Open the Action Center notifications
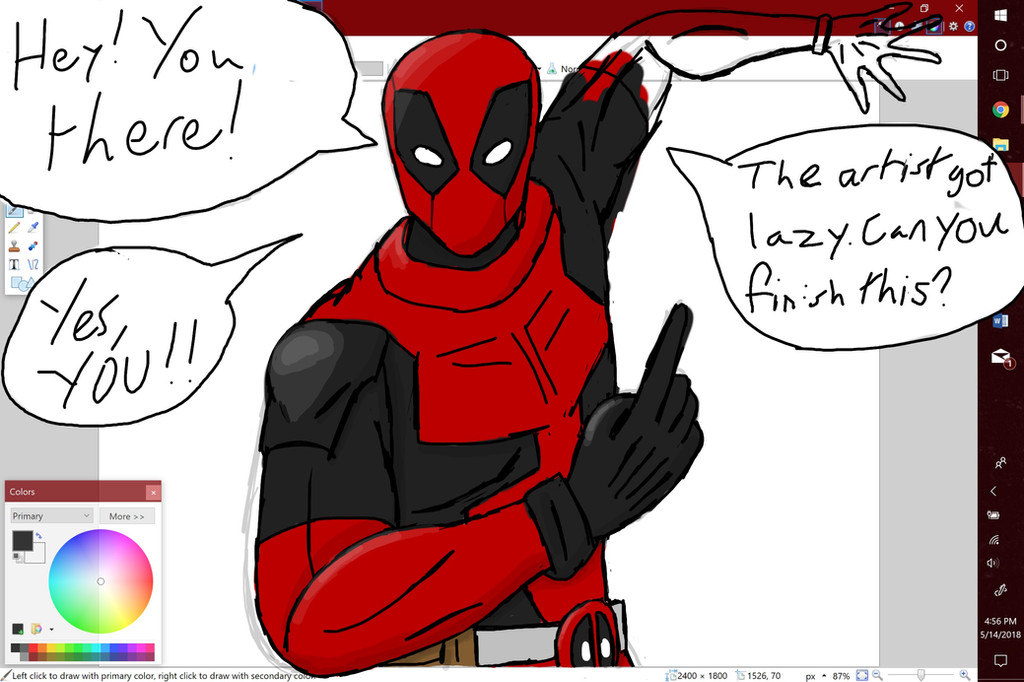Image resolution: width=1024 pixels, height=682 pixels. (1000, 660)
